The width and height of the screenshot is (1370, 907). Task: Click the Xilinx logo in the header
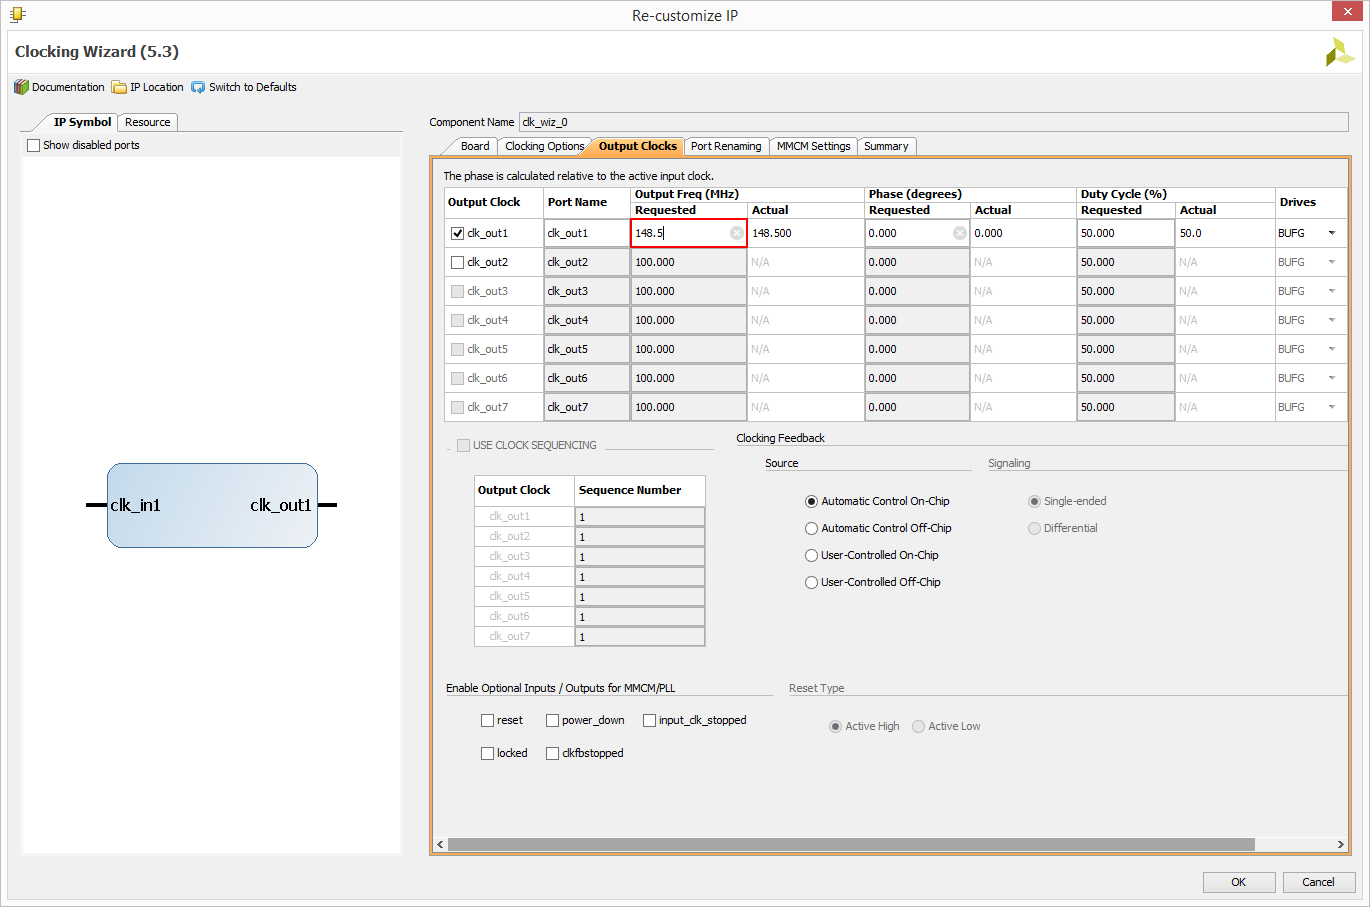[1340, 52]
